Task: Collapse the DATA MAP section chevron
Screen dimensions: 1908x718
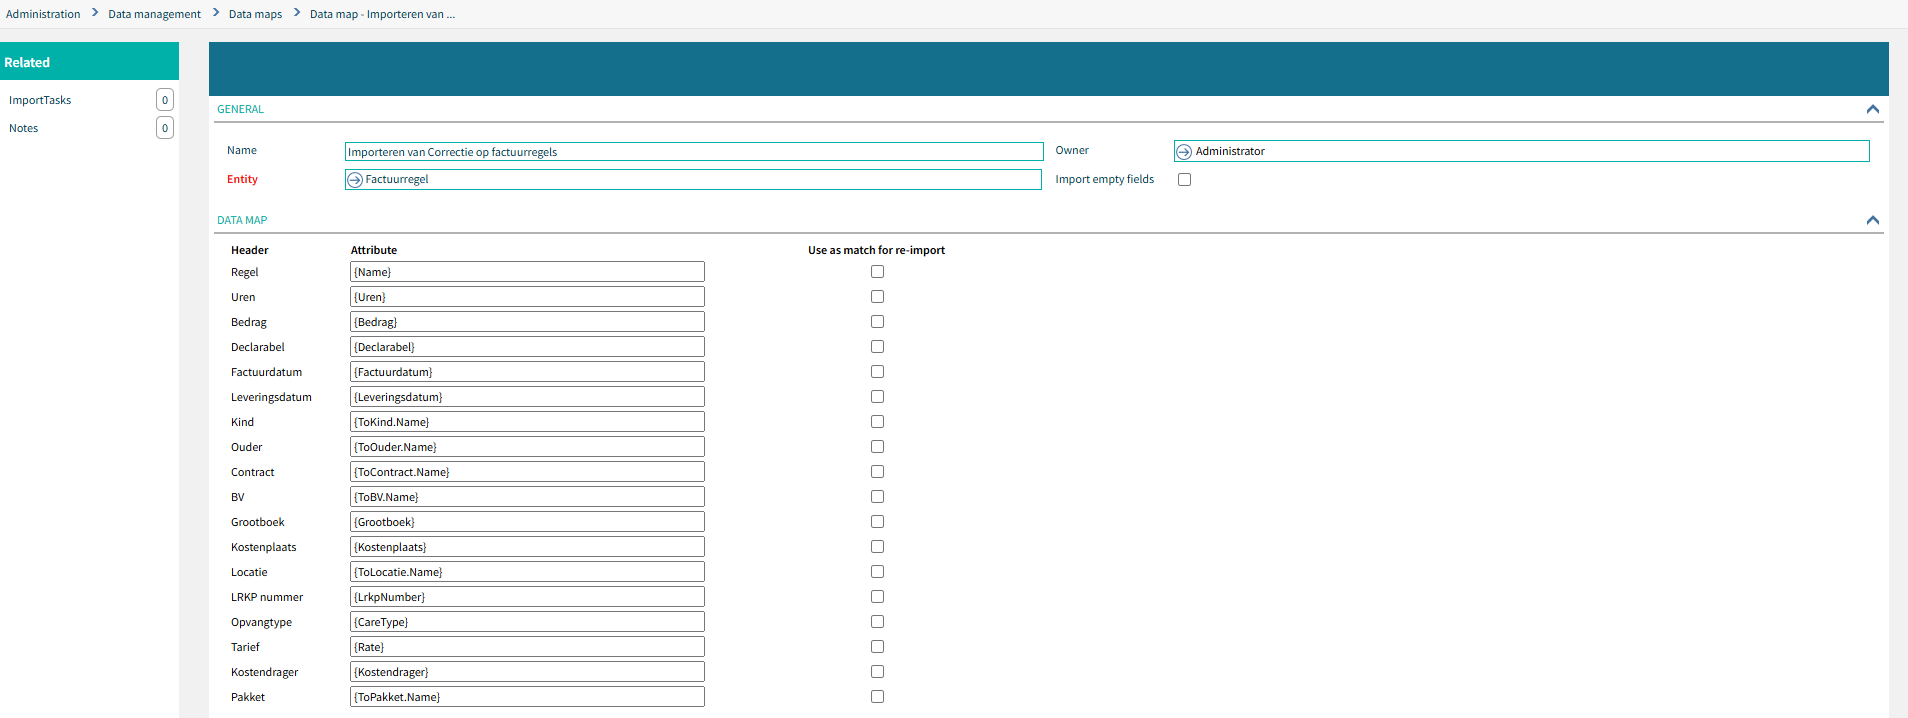Action: (x=1872, y=220)
